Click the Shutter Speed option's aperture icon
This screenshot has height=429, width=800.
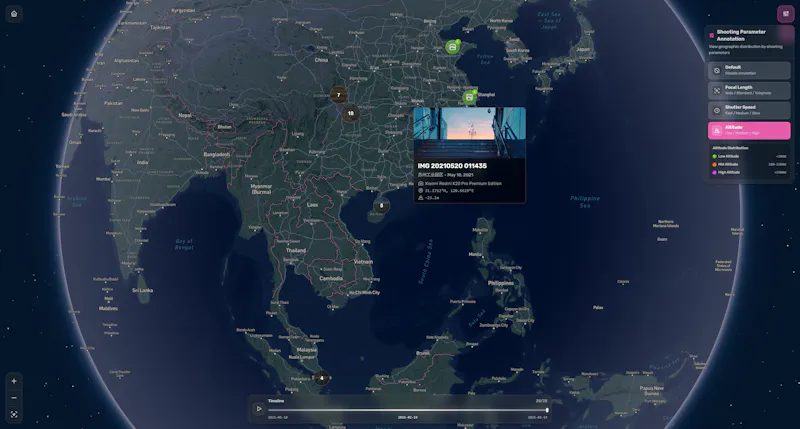point(717,110)
